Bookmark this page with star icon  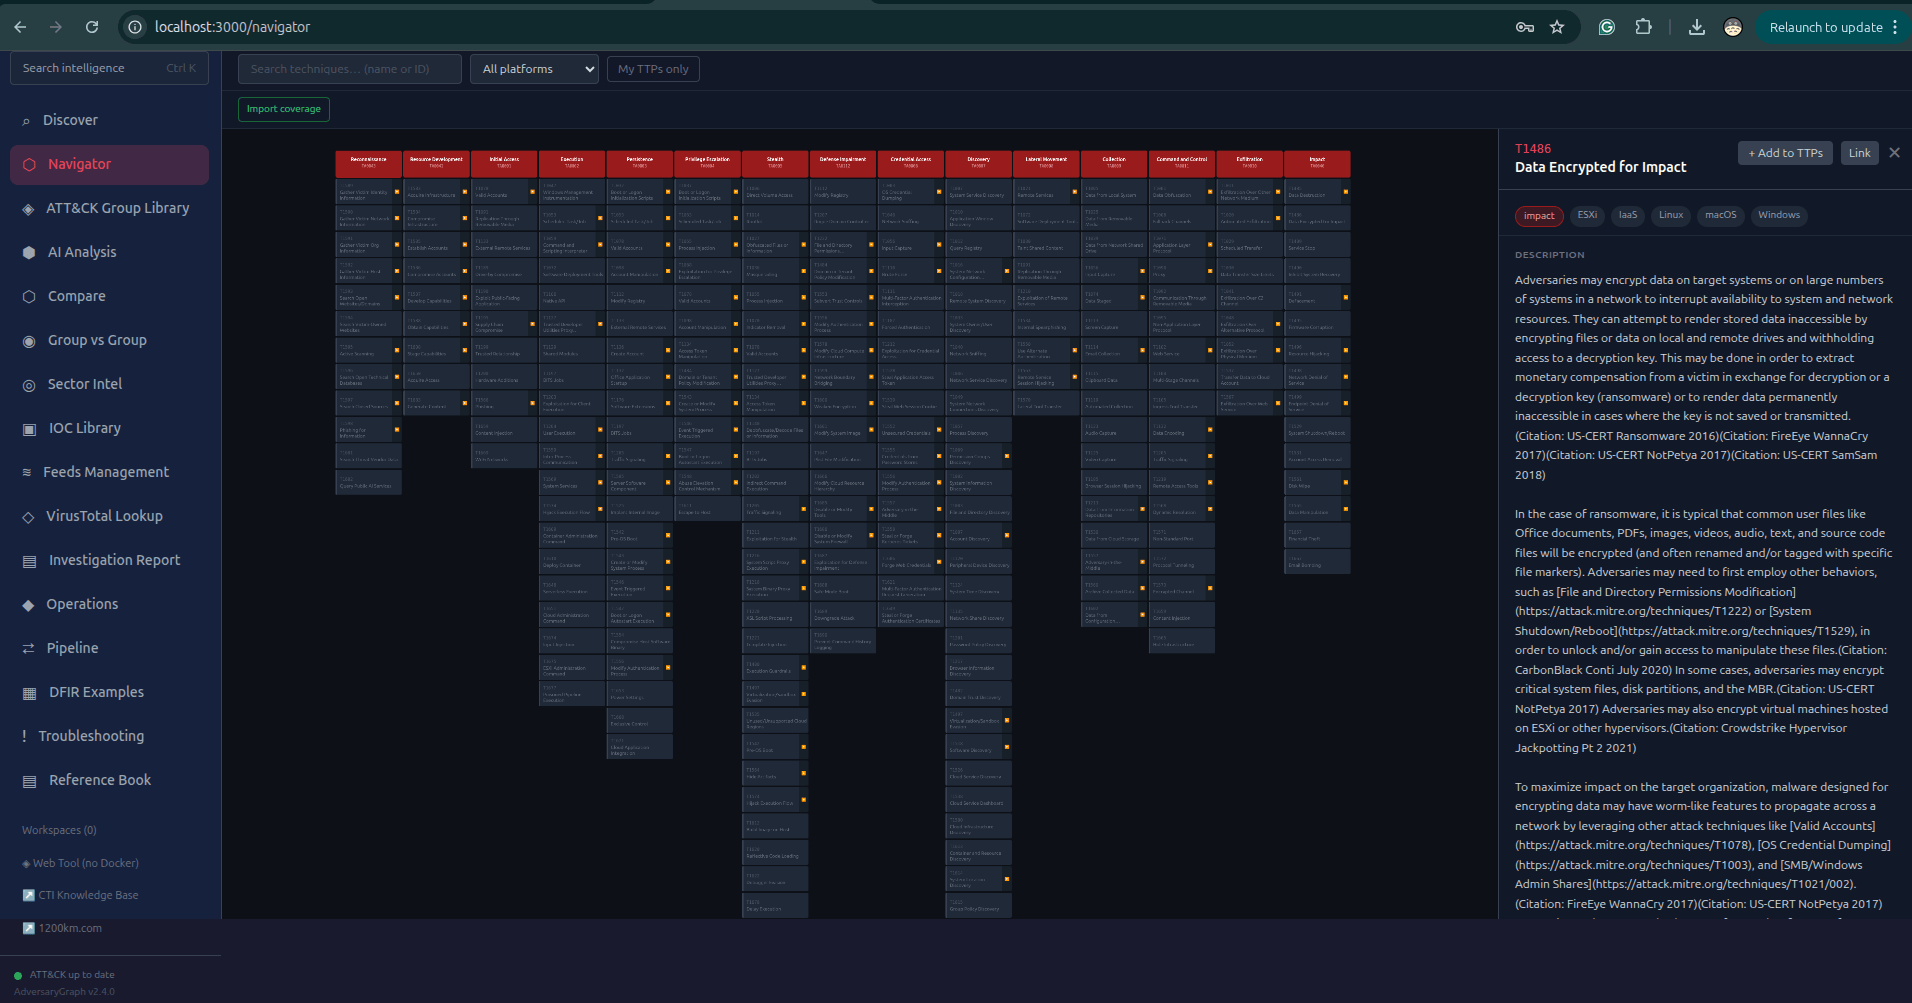1557,27
